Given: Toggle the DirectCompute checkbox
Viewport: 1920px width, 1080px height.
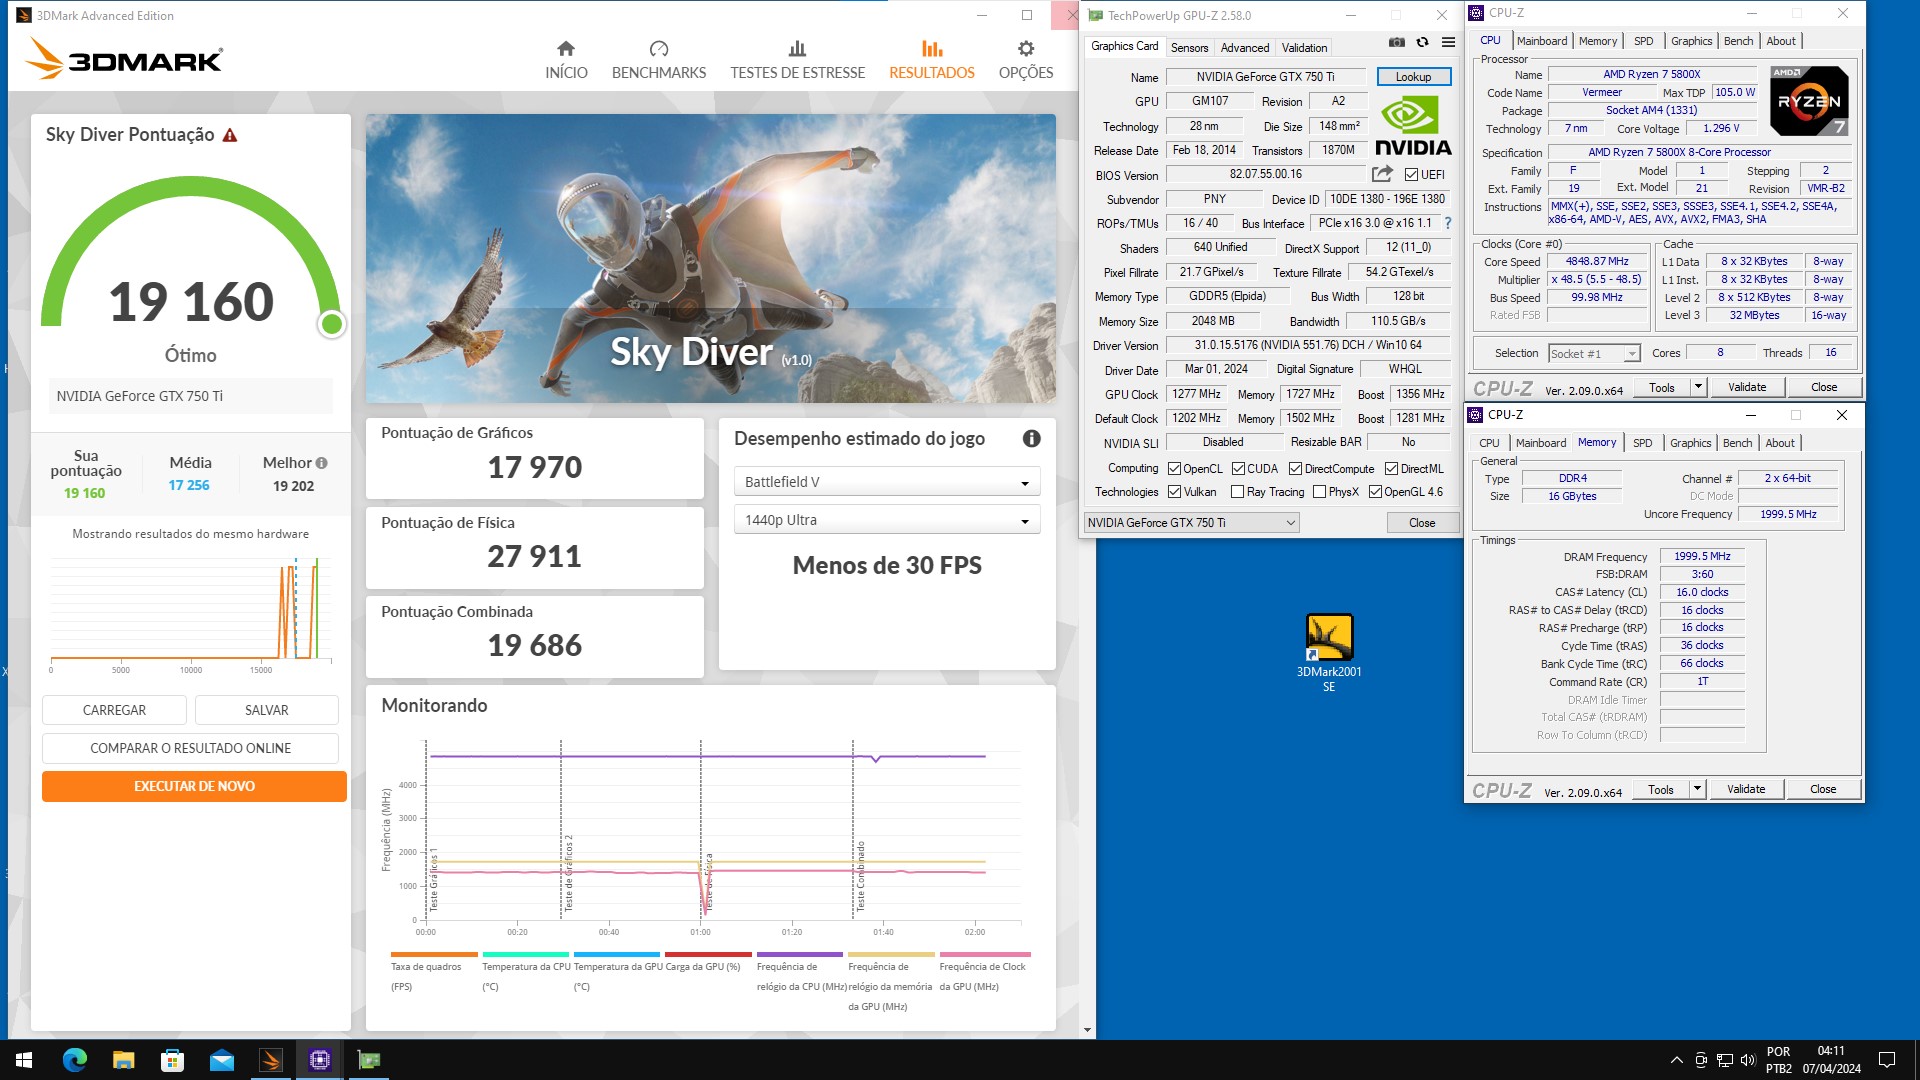Looking at the screenshot, I should tap(1295, 468).
